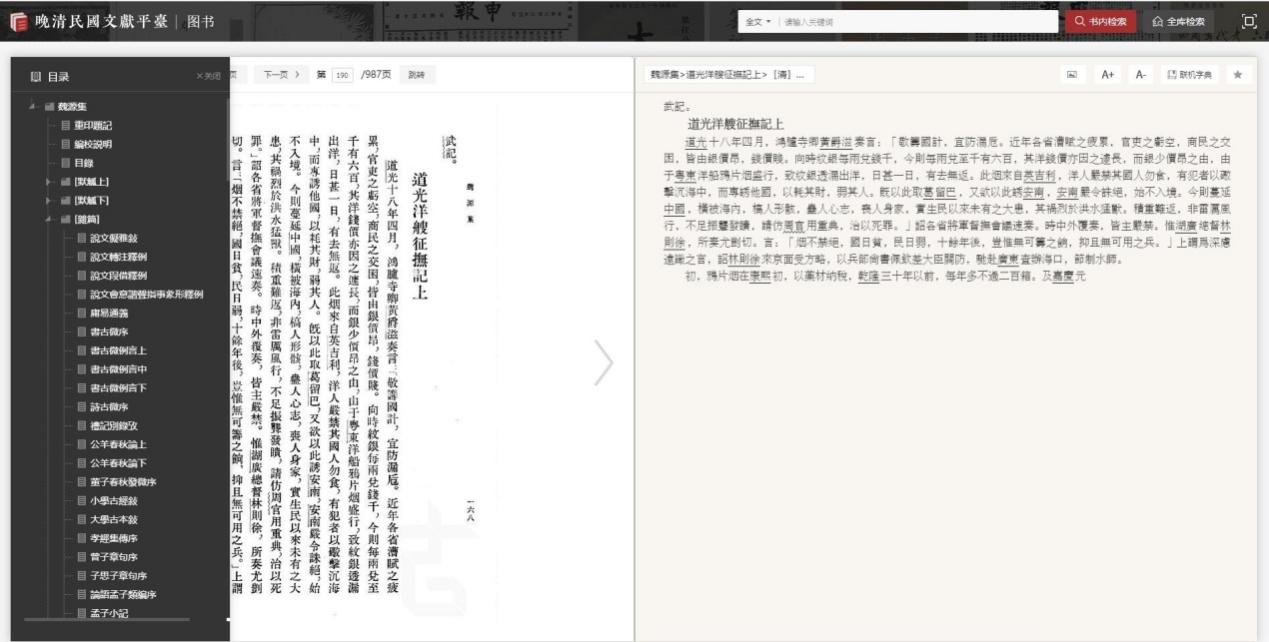Click the 全库检索 button

(1178, 21)
